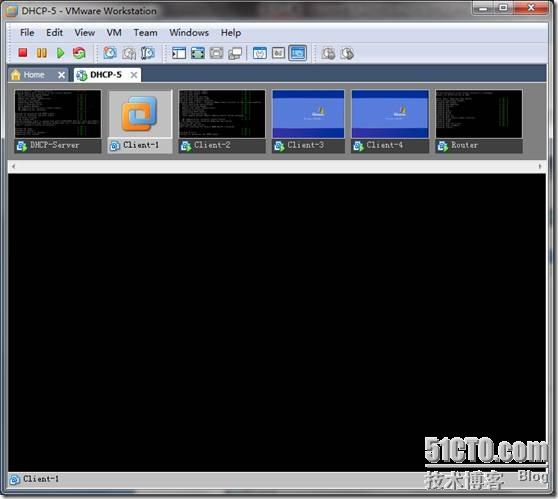
Task: Click the Client-4 label icon
Action: coord(358,146)
